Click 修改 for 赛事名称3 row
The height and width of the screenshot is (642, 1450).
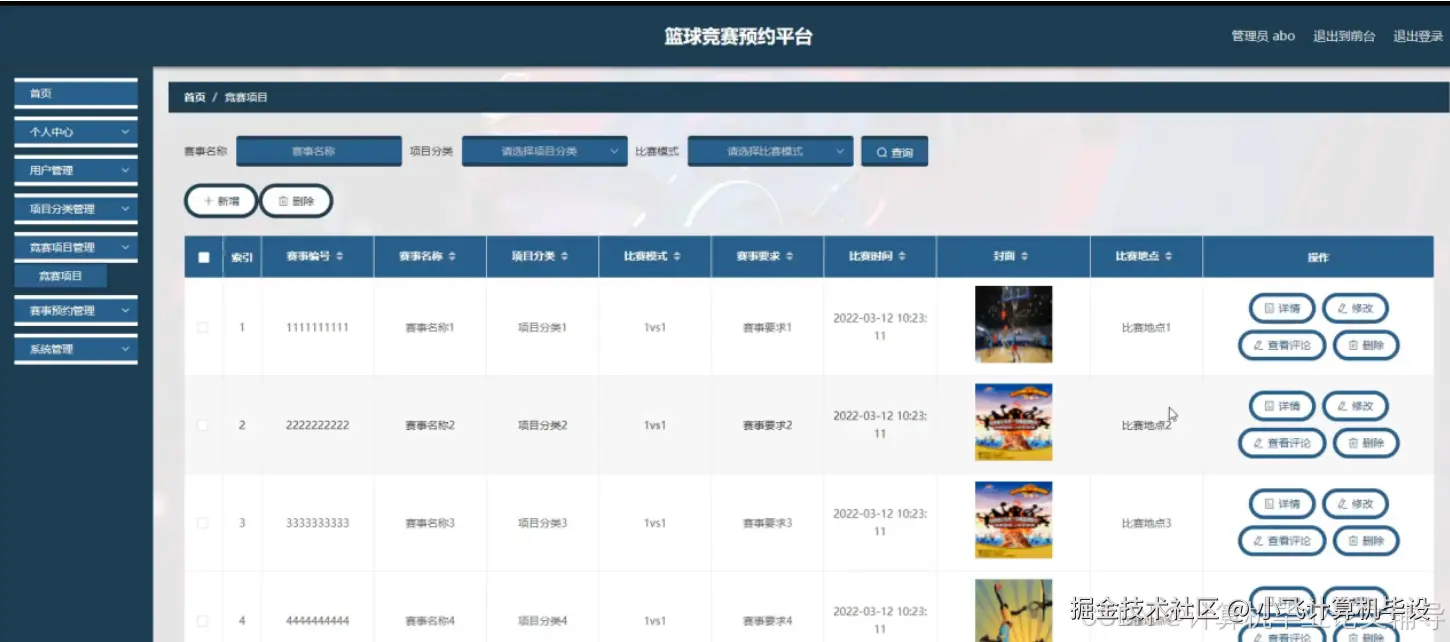(x=1355, y=503)
